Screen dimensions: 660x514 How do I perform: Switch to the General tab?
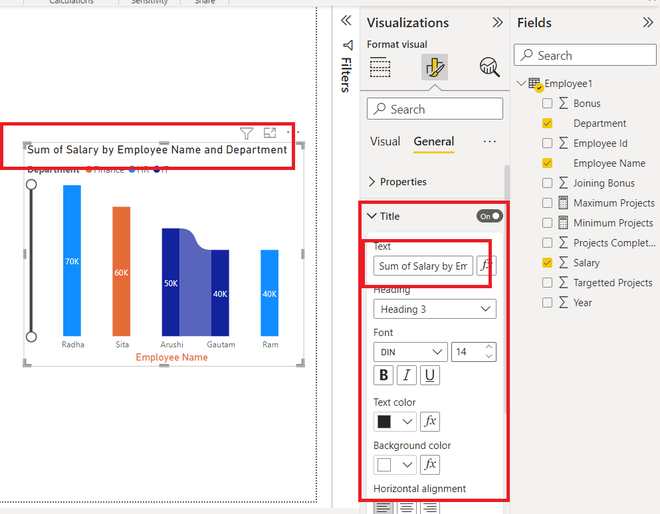(434, 141)
